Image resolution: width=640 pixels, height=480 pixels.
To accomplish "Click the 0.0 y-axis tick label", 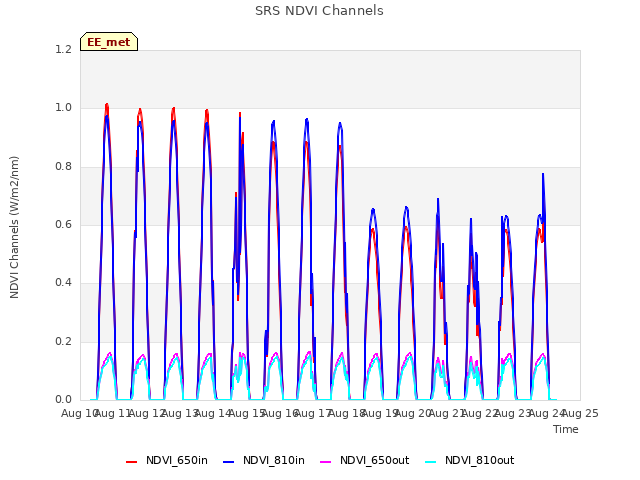I will pyautogui.click(x=63, y=399).
